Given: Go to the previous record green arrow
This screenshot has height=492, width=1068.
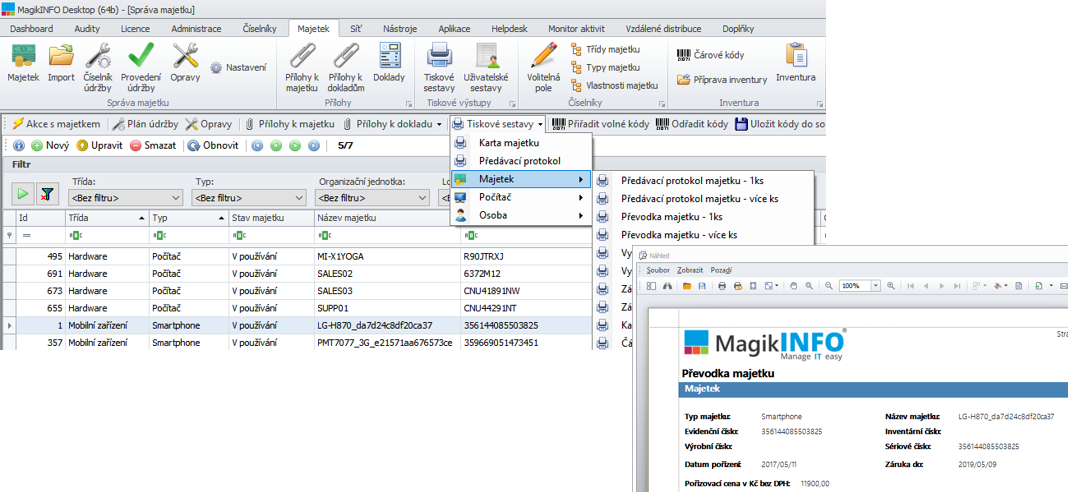Looking at the screenshot, I should tap(276, 145).
